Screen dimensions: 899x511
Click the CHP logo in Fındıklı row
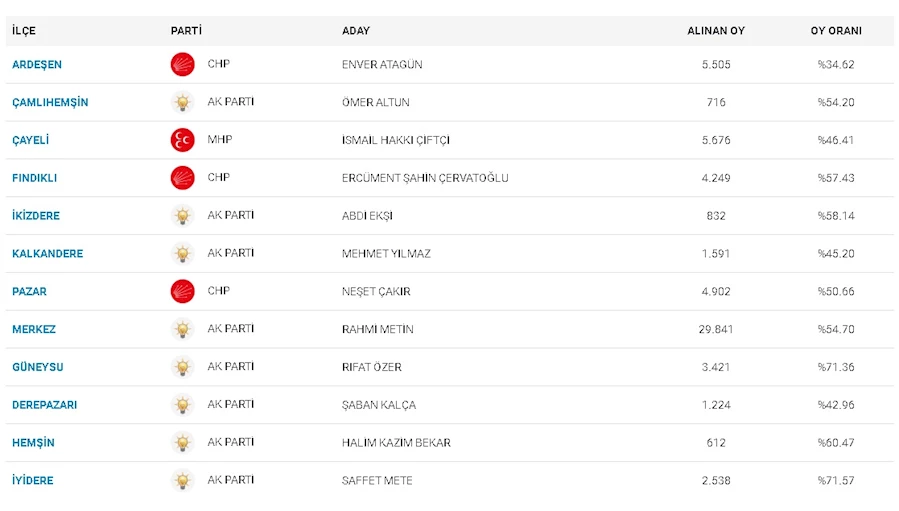point(182,178)
